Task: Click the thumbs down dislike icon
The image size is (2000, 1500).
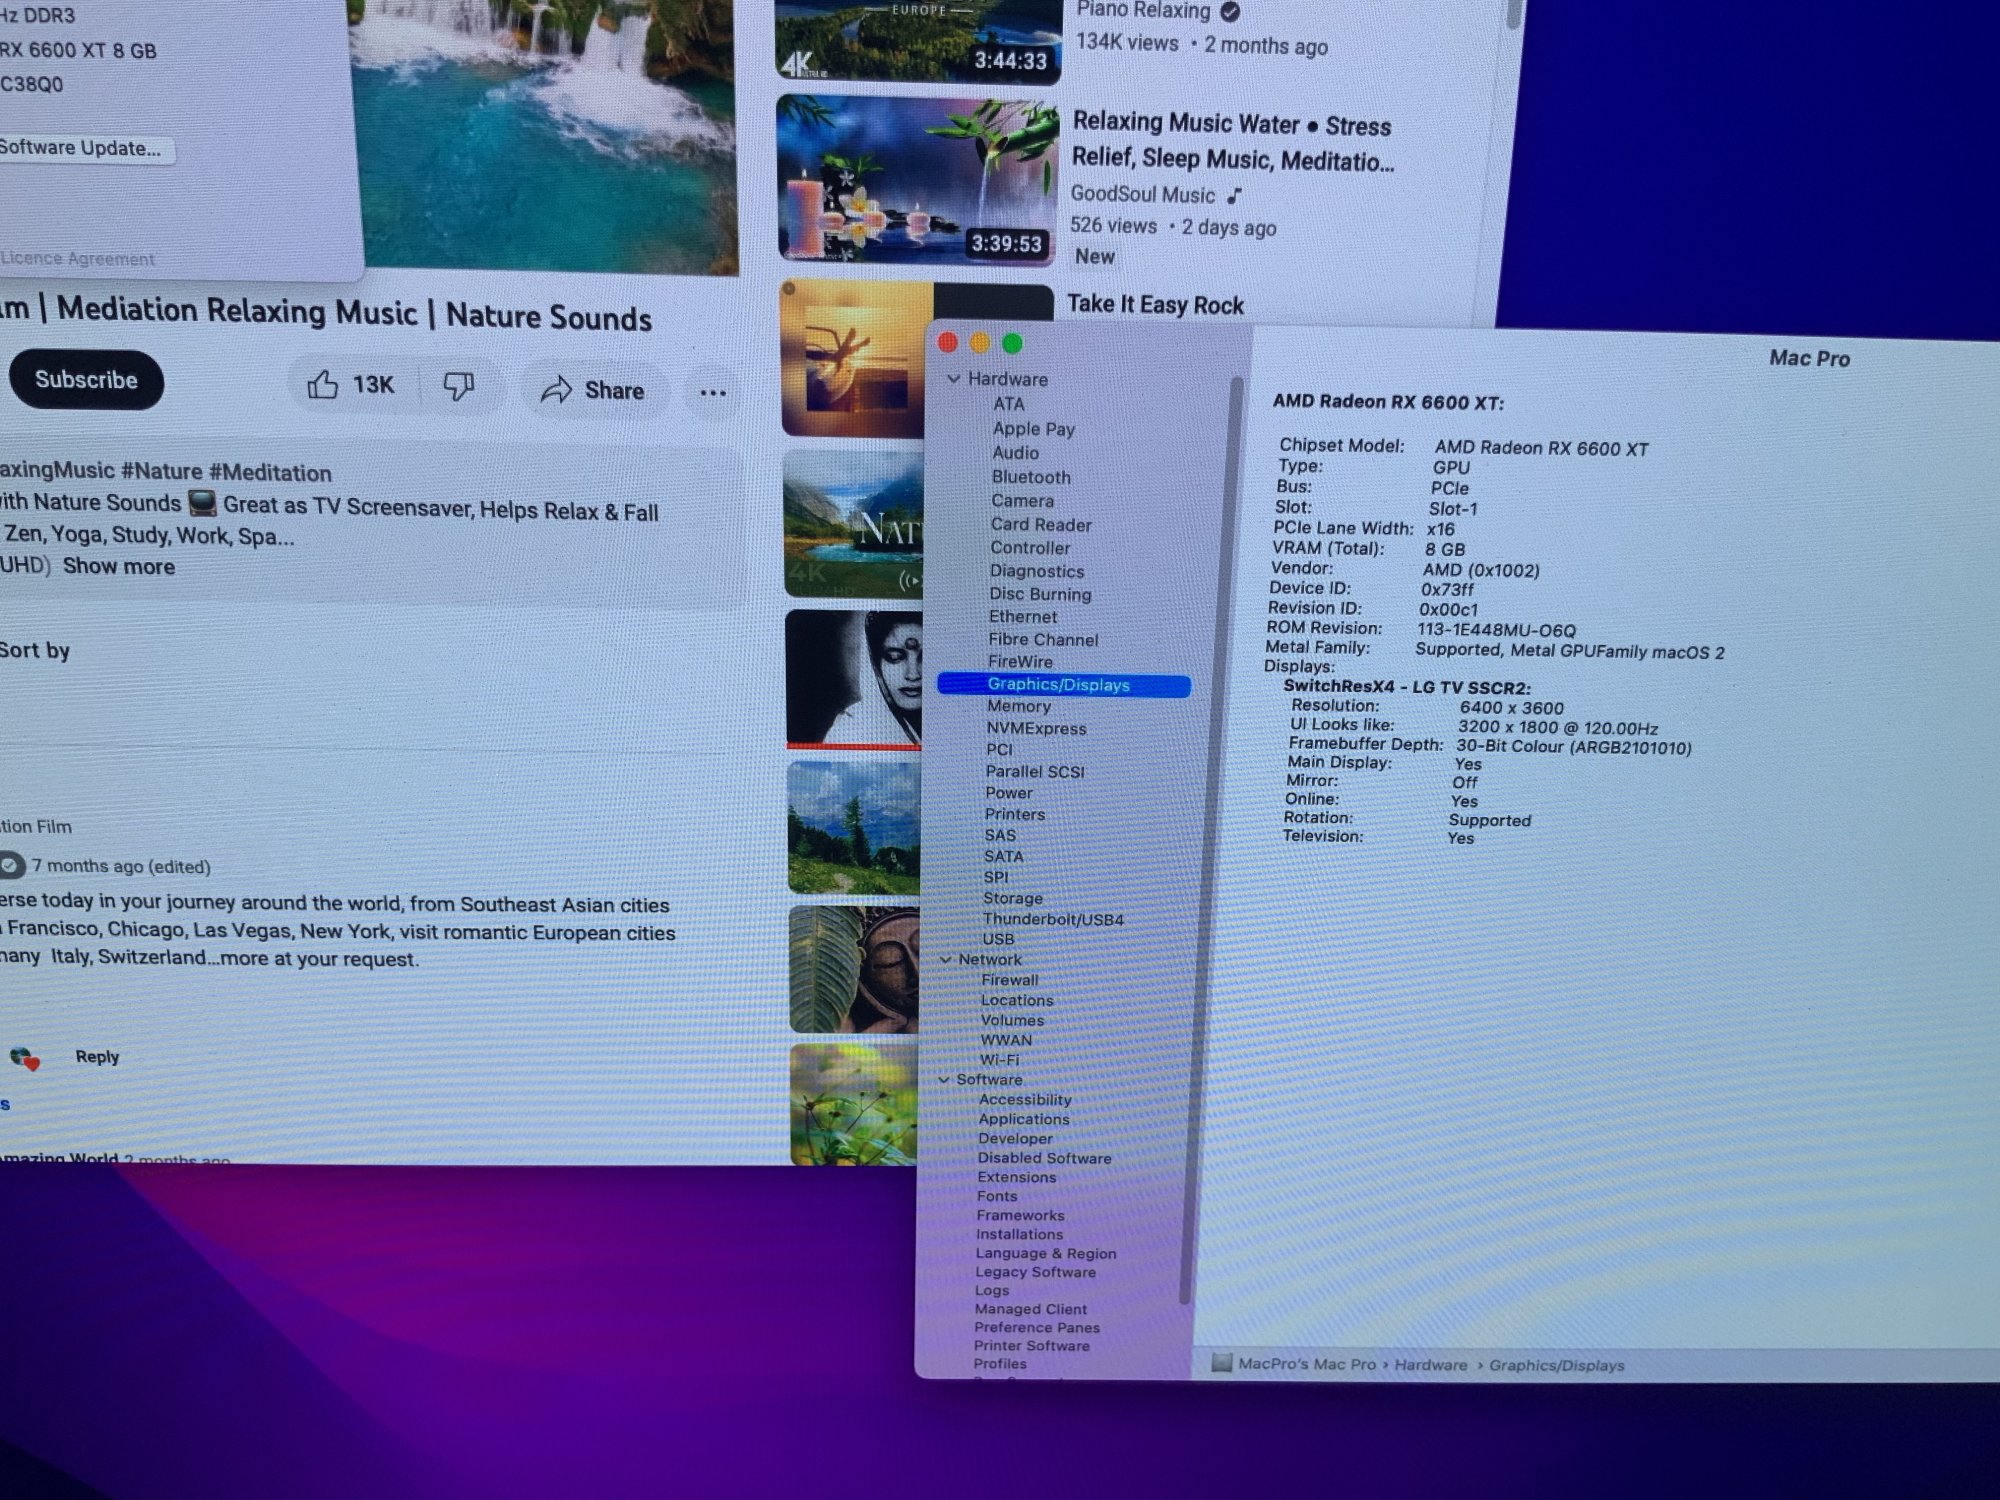Action: 458,387
